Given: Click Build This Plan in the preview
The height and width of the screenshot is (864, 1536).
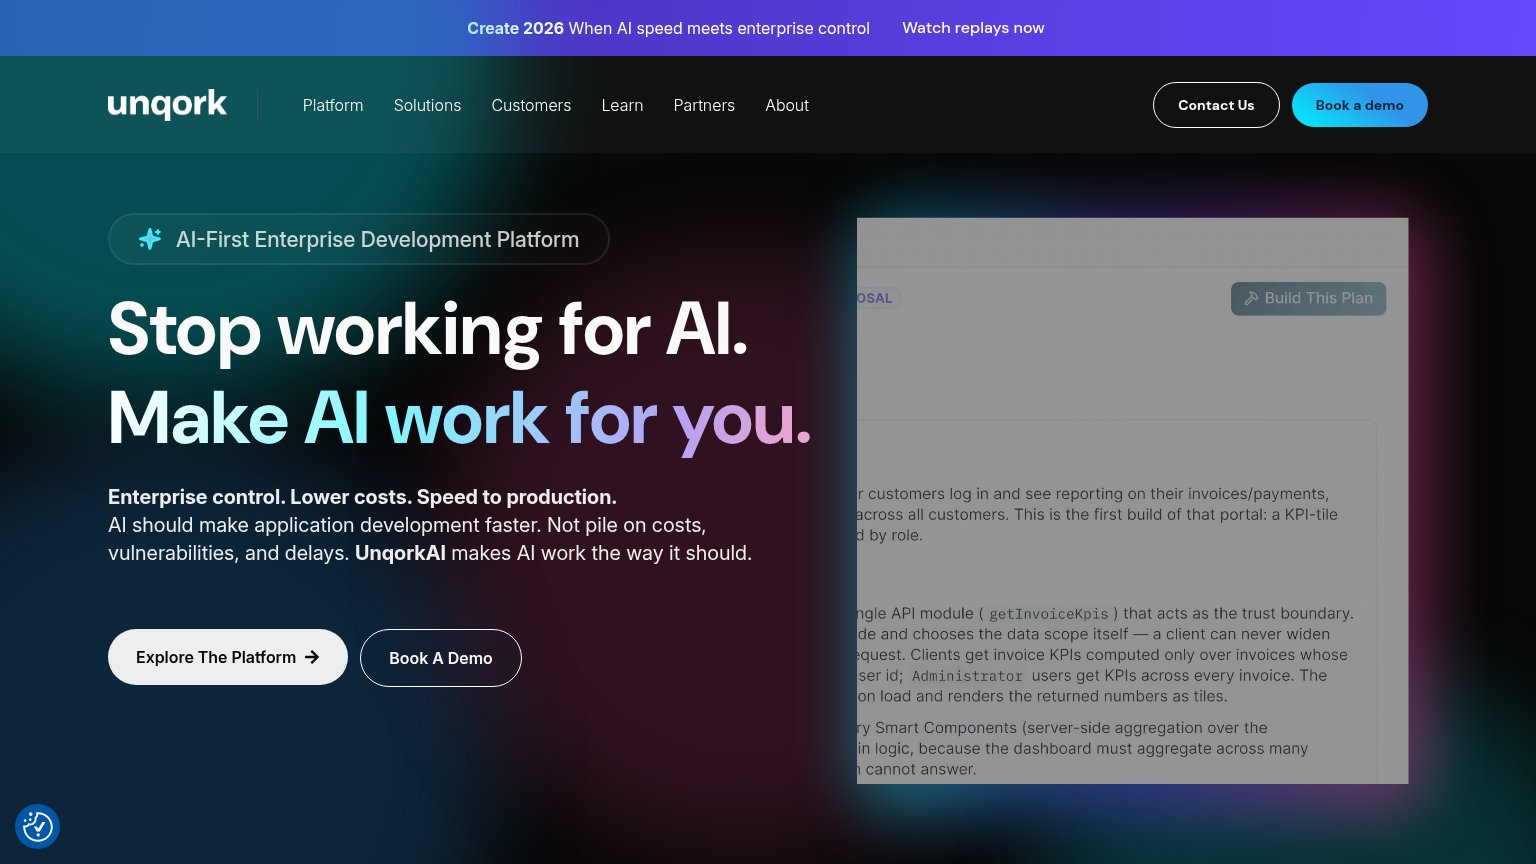Looking at the screenshot, I should pos(1308,298).
